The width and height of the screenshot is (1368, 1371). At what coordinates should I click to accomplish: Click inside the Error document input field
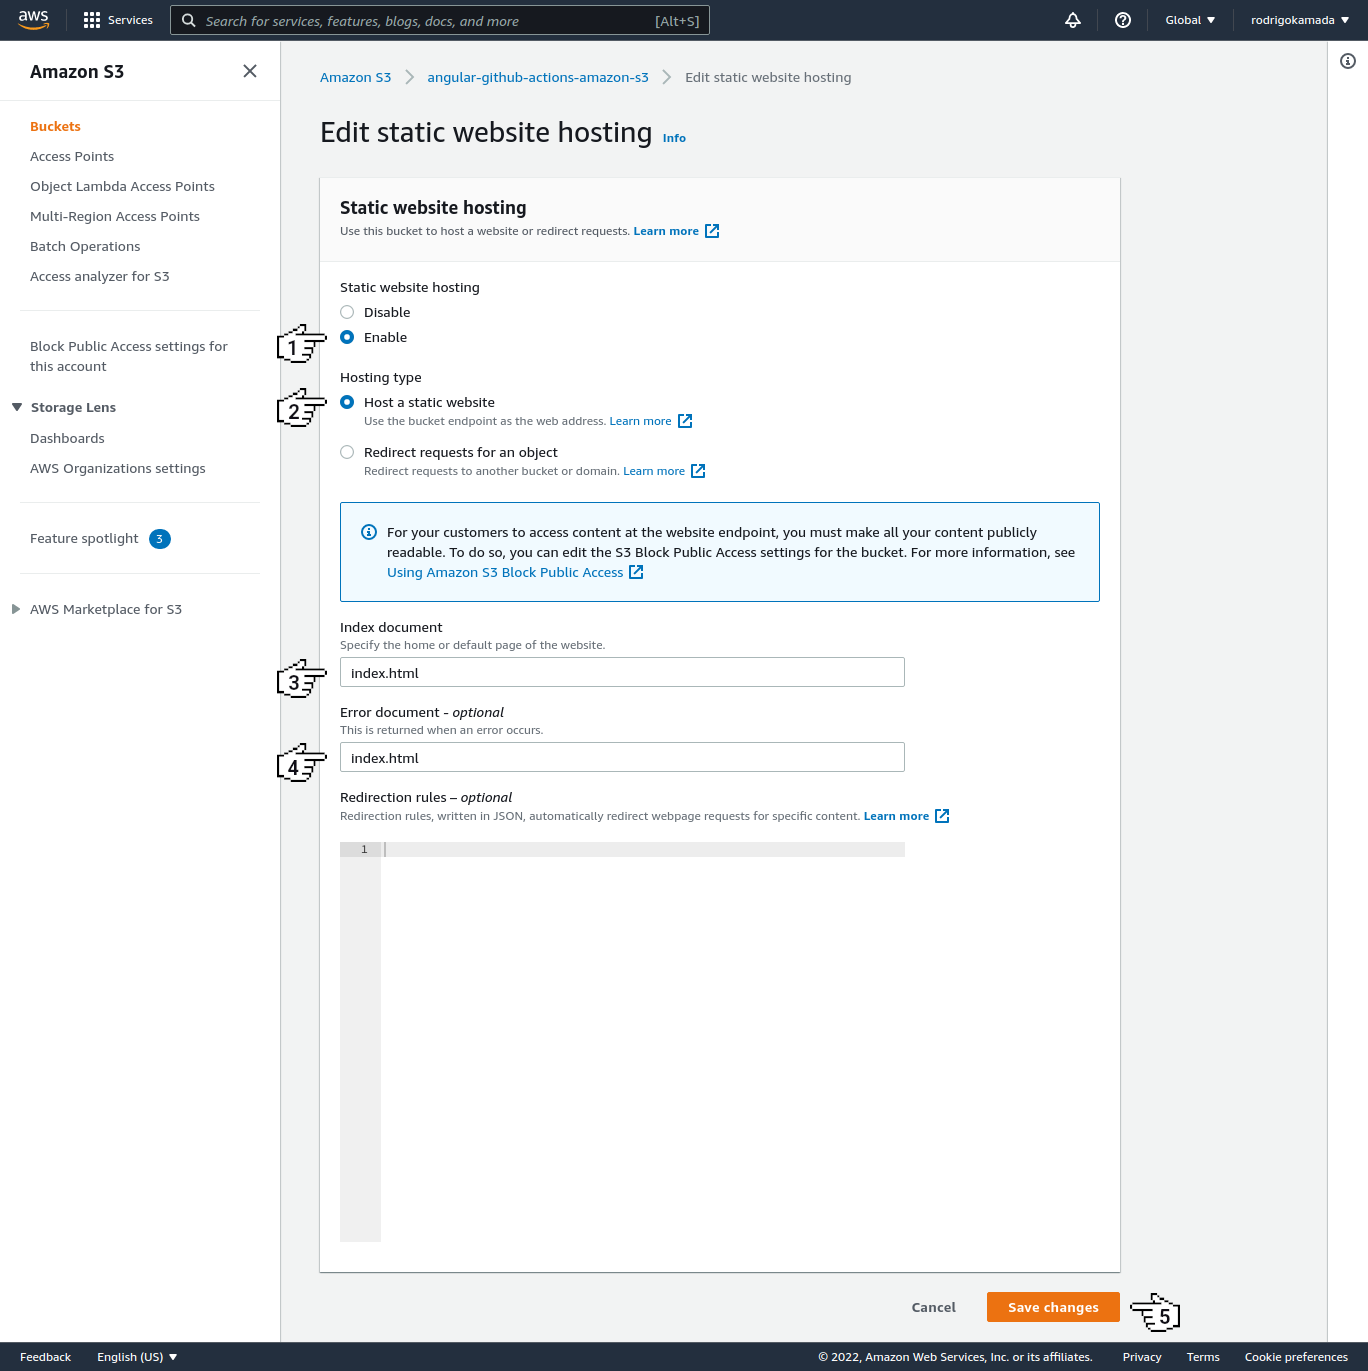coord(621,757)
